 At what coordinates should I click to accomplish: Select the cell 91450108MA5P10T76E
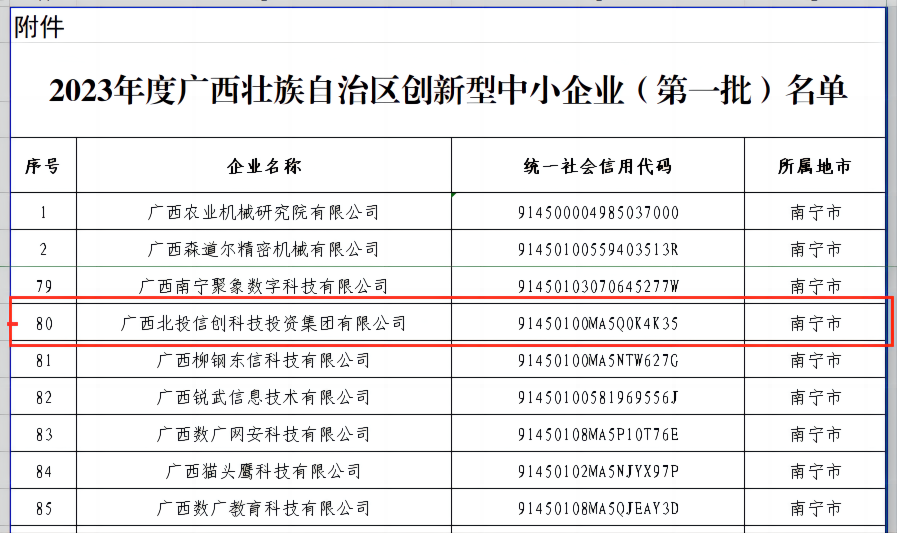click(x=598, y=434)
